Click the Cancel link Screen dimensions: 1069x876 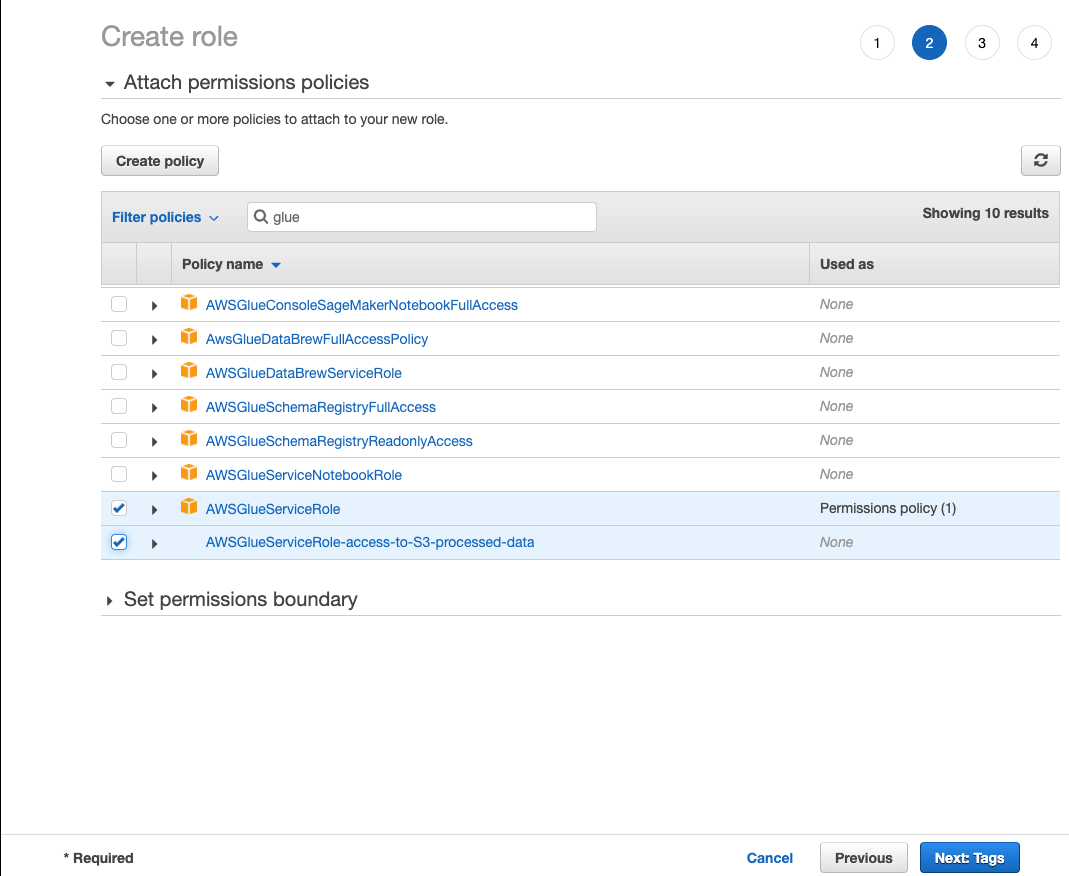point(770,858)
